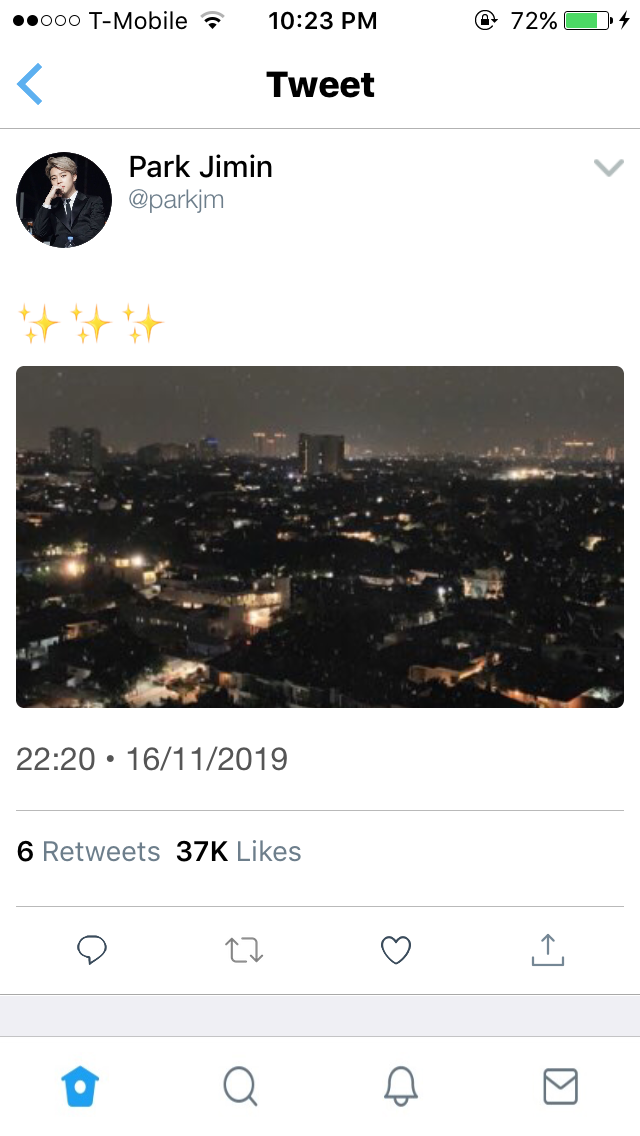The height and width of the screenshot is (1136, 640).
Task: Open the Search tab
Action: (x=240, y=1085)
